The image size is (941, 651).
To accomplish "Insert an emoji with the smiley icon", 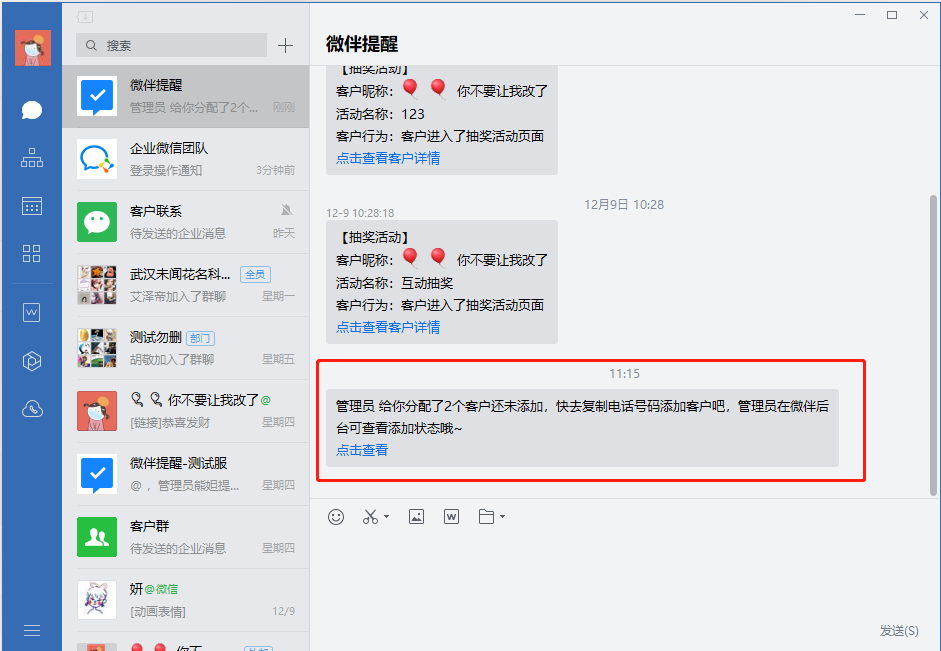I will coord(336,517).
